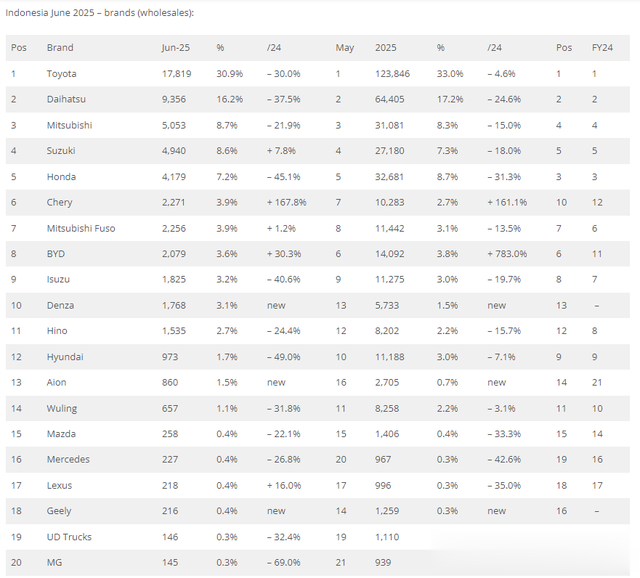
Task: Select Suzuki's + 7.8% change value
Action: (281, 151)
